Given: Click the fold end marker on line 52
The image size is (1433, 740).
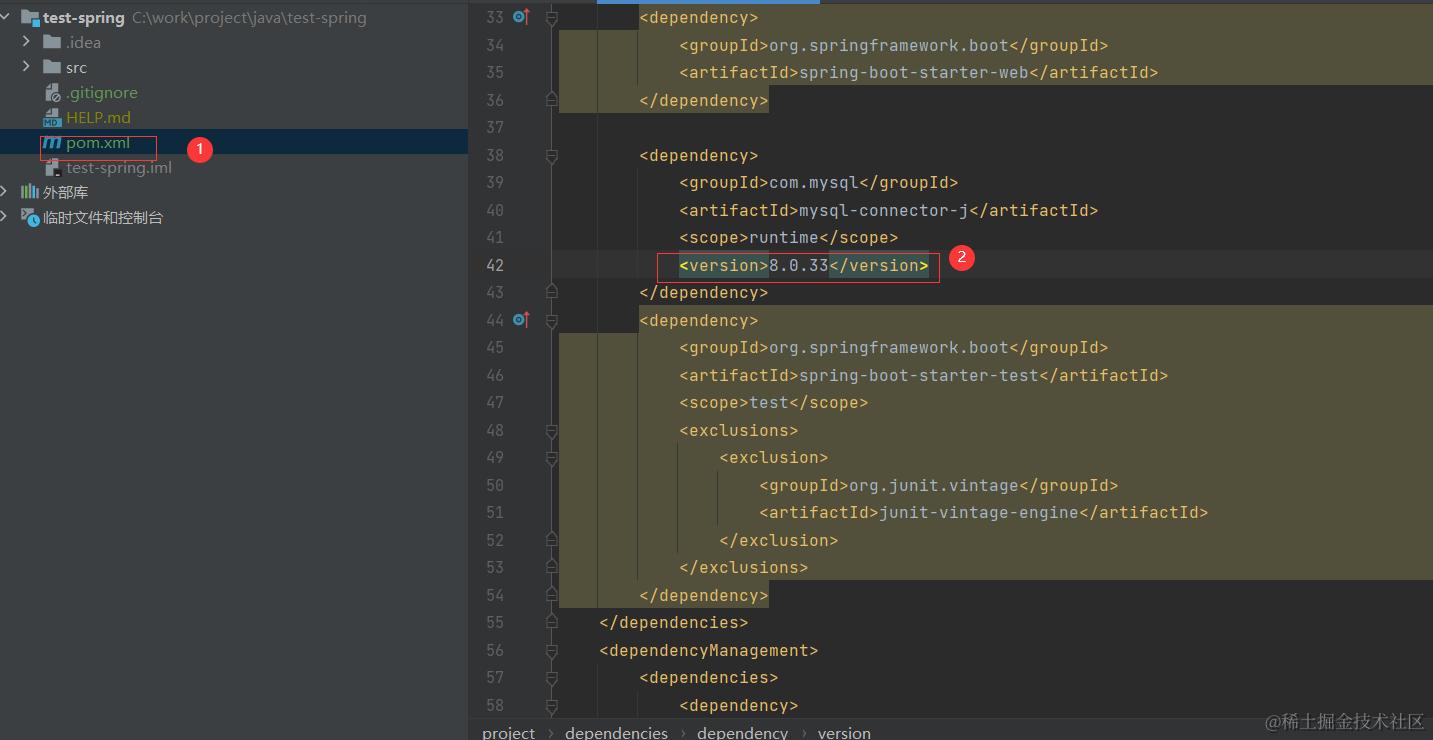Looking at the screenshot, I should point(552,540).
